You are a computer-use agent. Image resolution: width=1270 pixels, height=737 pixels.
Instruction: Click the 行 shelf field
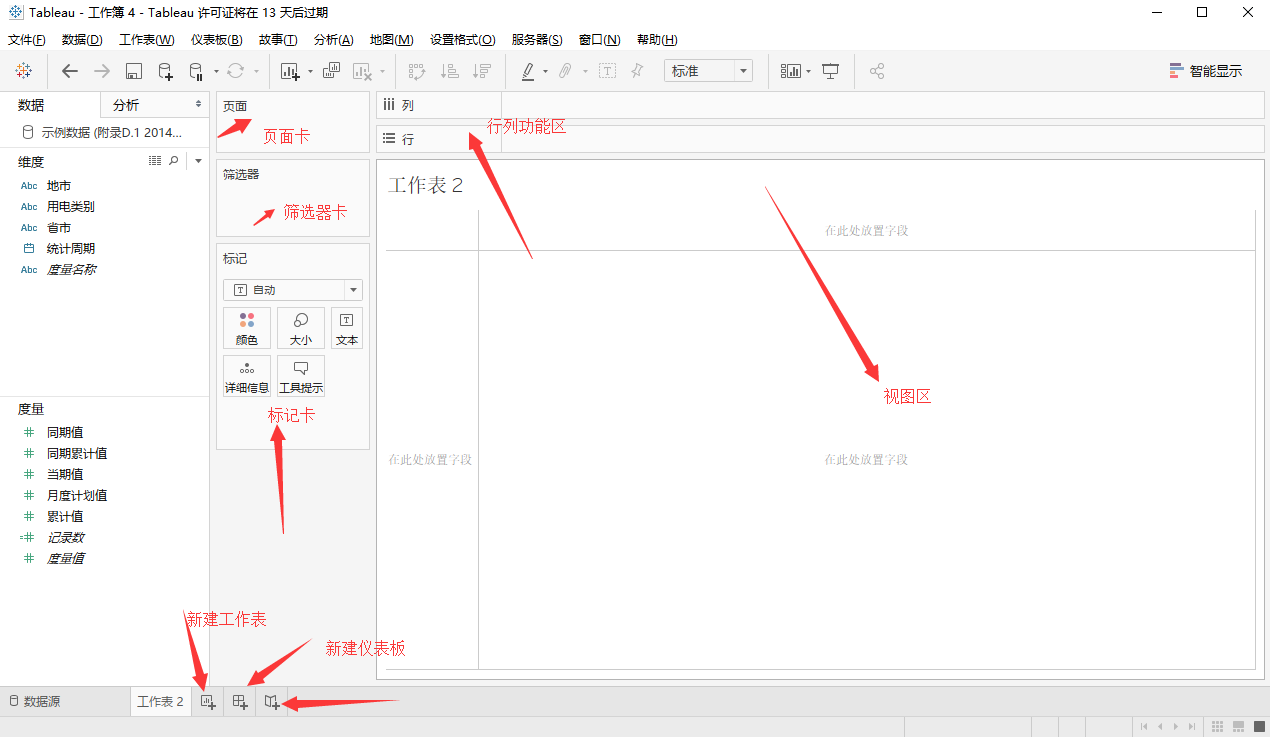click(x=819, y=139)
